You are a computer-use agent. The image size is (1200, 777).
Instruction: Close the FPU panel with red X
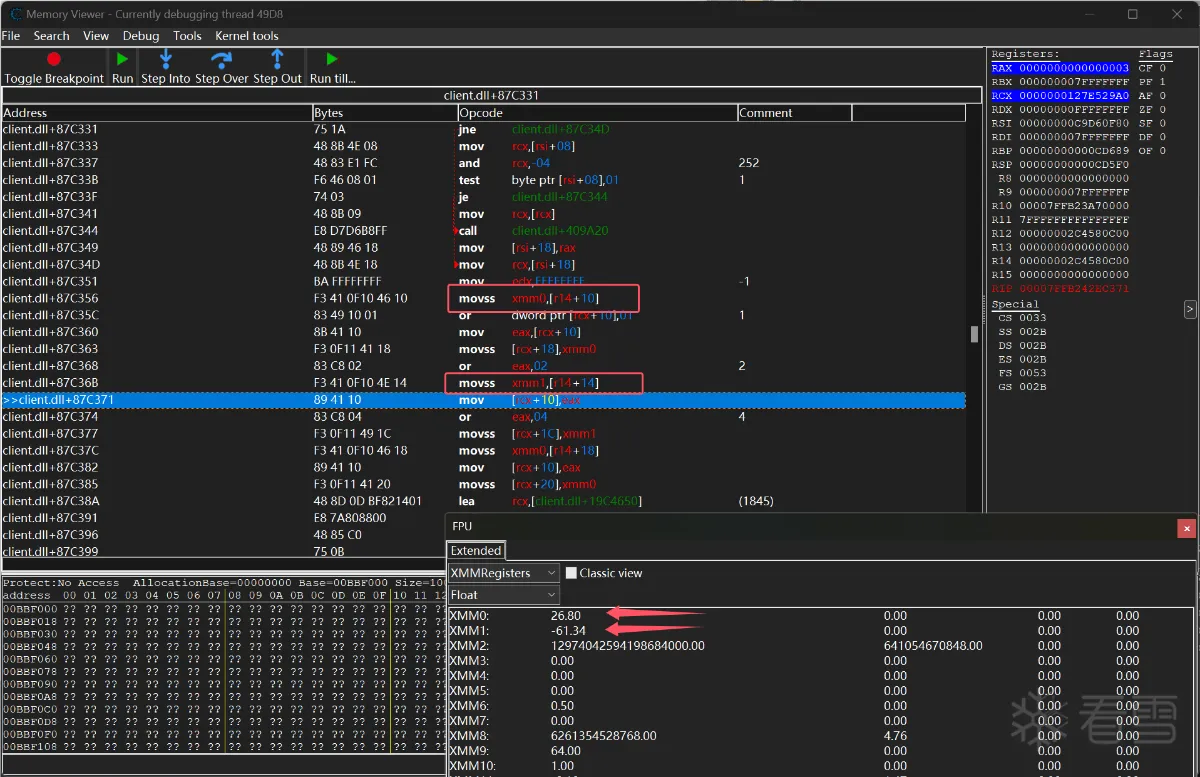1186,527
